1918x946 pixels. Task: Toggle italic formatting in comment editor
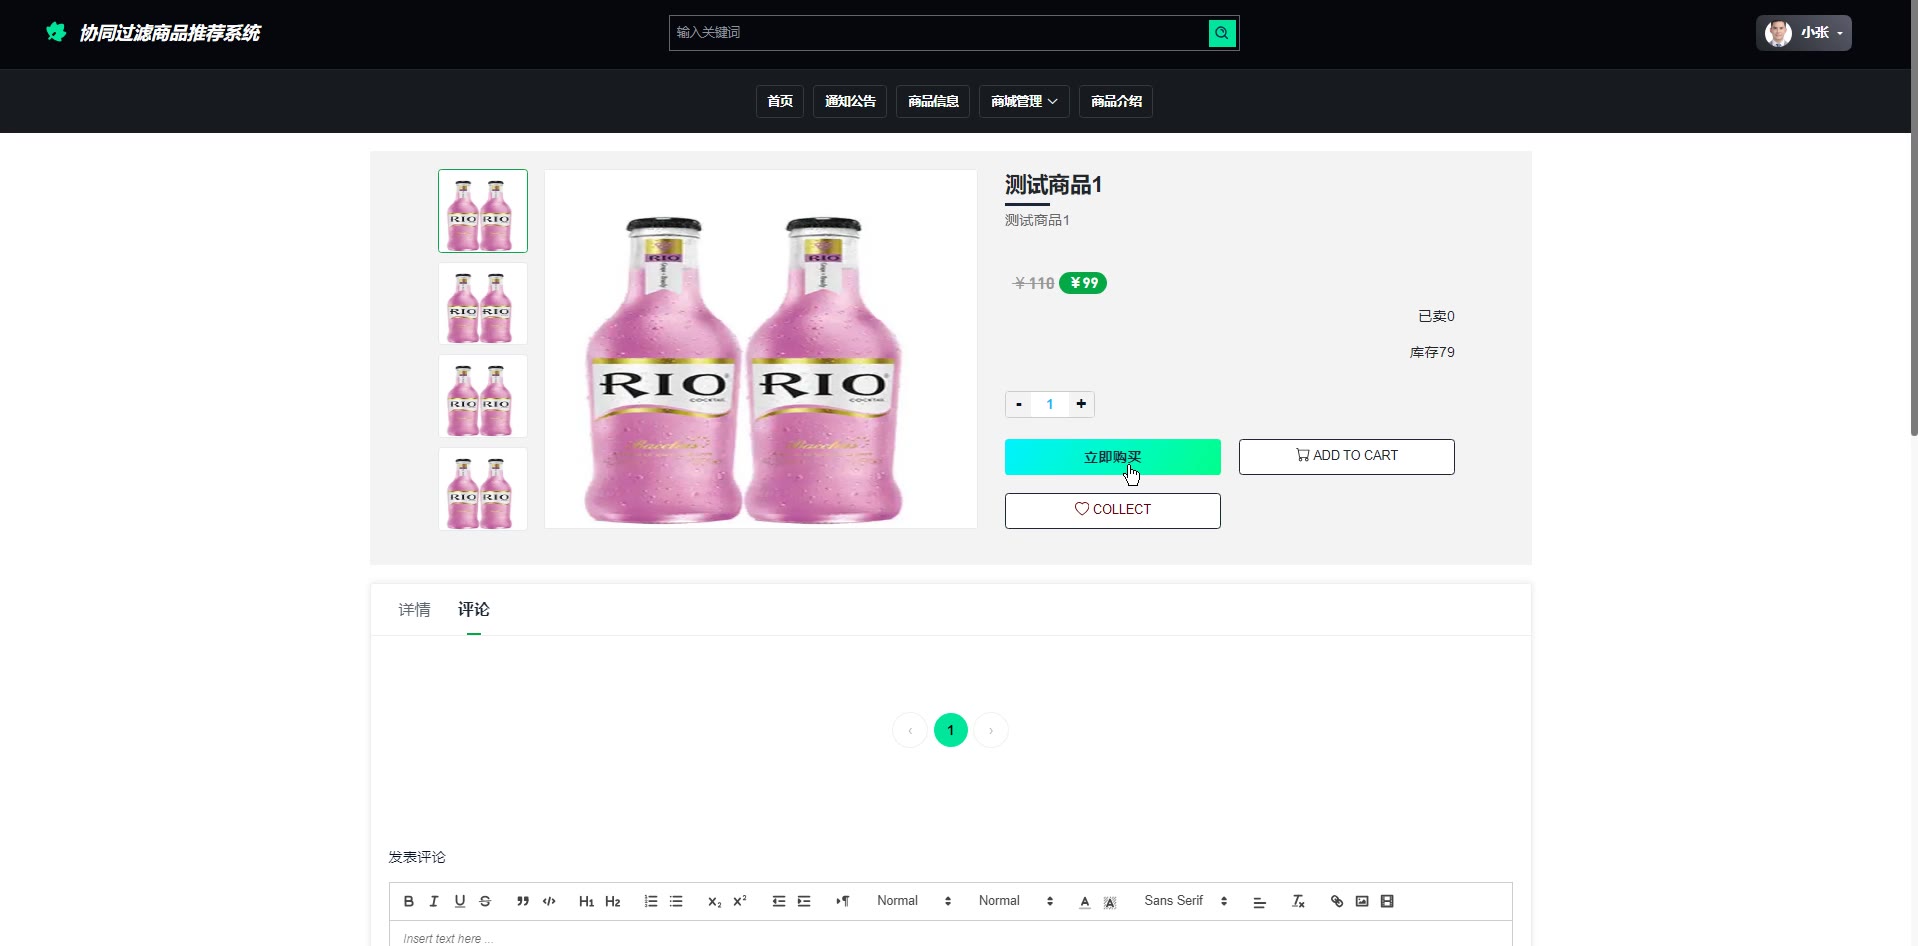point(434,901)
